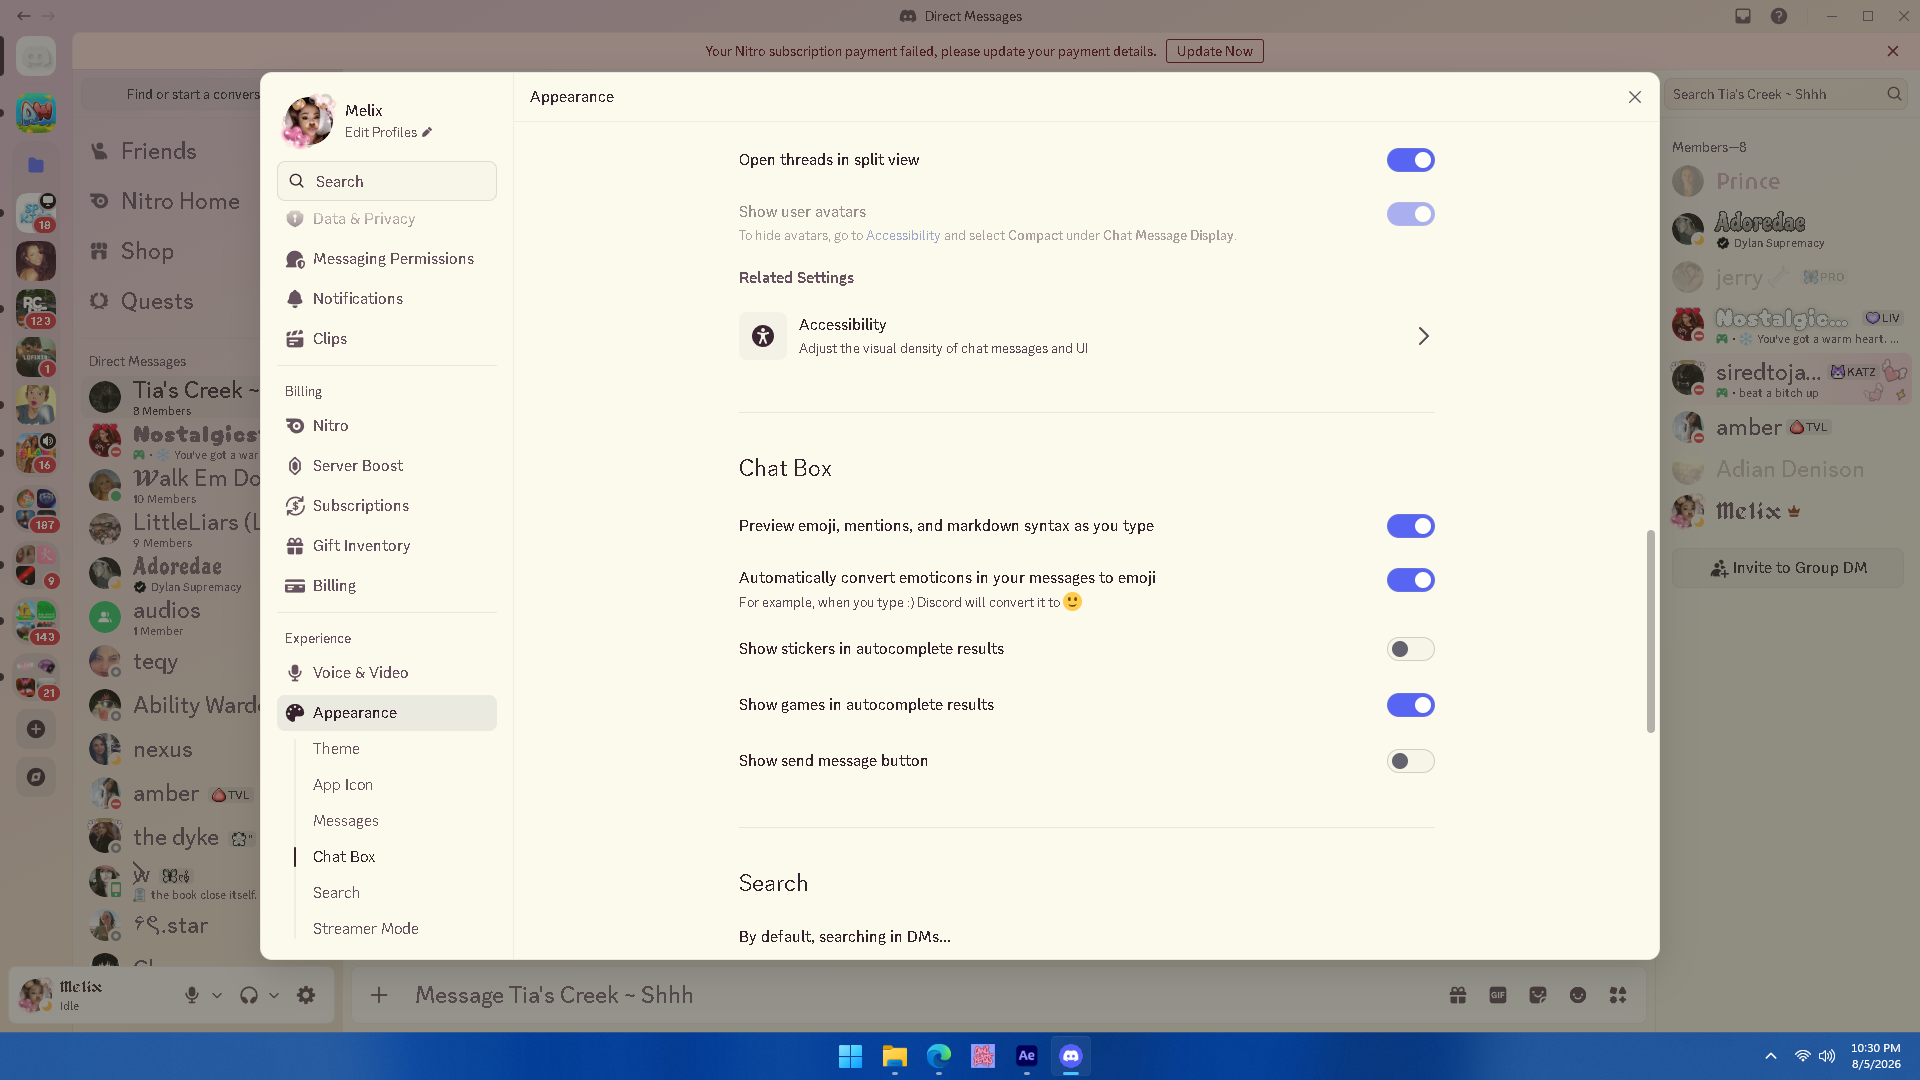Screen dimensions: 1920x1080
Task: Open Subscriptions settings
Action: [387, 506]
